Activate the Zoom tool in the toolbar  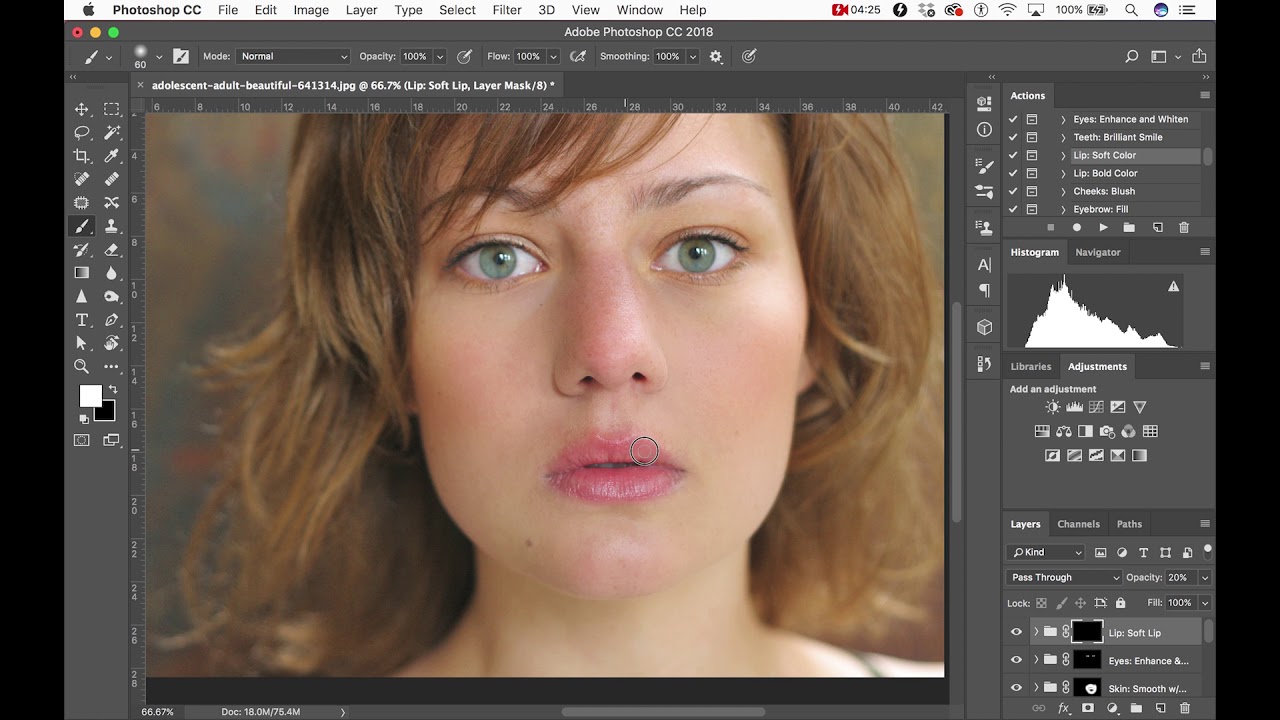click(82, 367)
